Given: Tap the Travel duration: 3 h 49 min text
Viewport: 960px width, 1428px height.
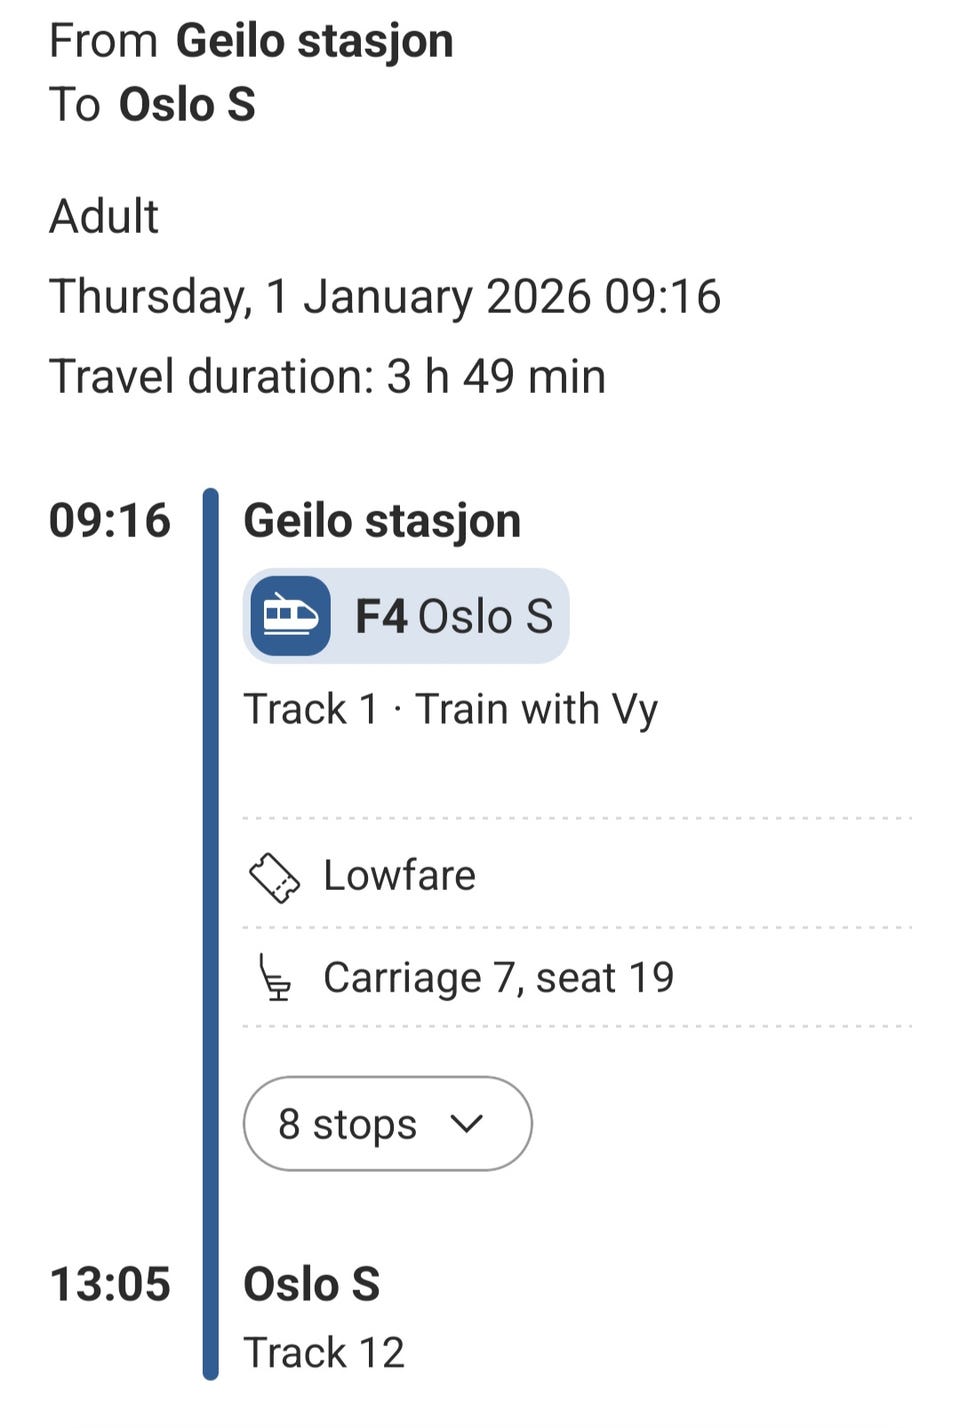Looking at the screenshot, I should click(x=327, y=377).
